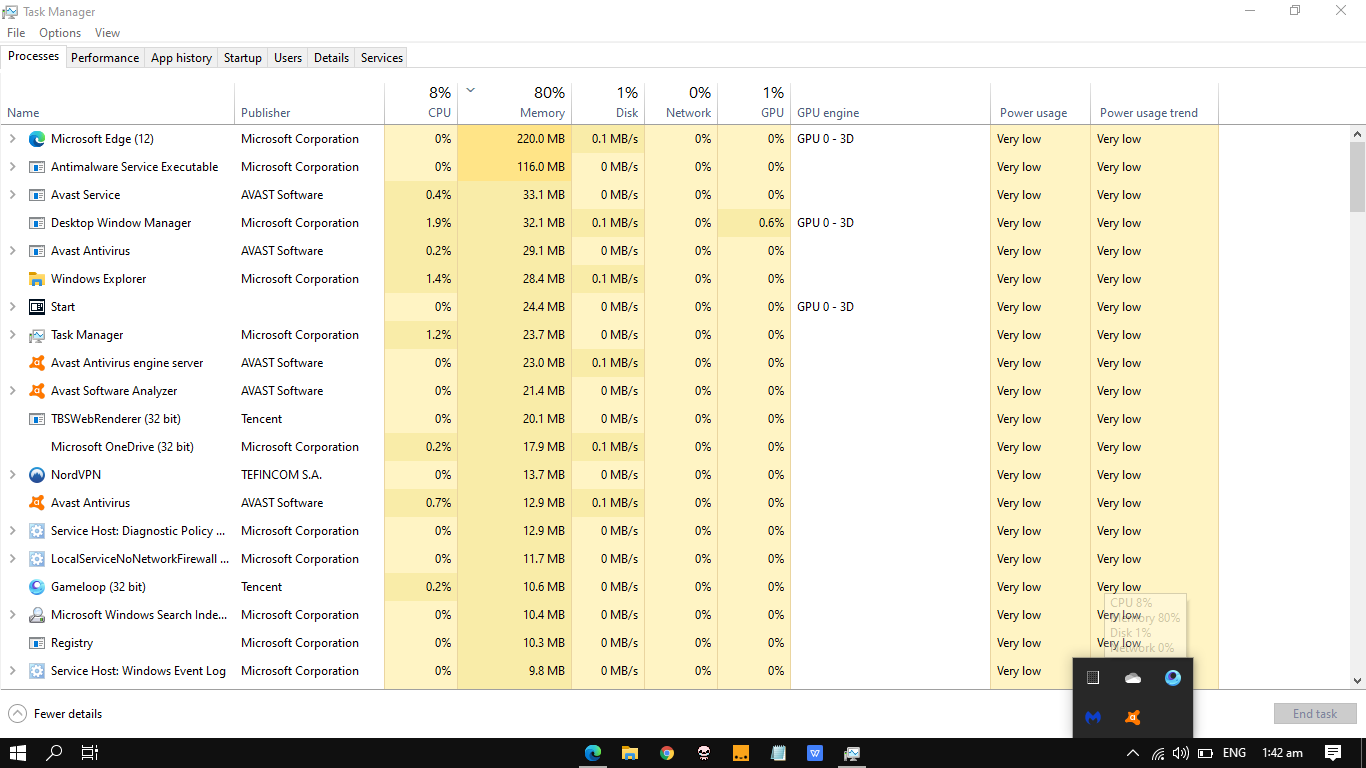The height and width of the screenshot is (768, 1366).
Task: Collapse view with Fewer details arrow
Action: [18, 714]
